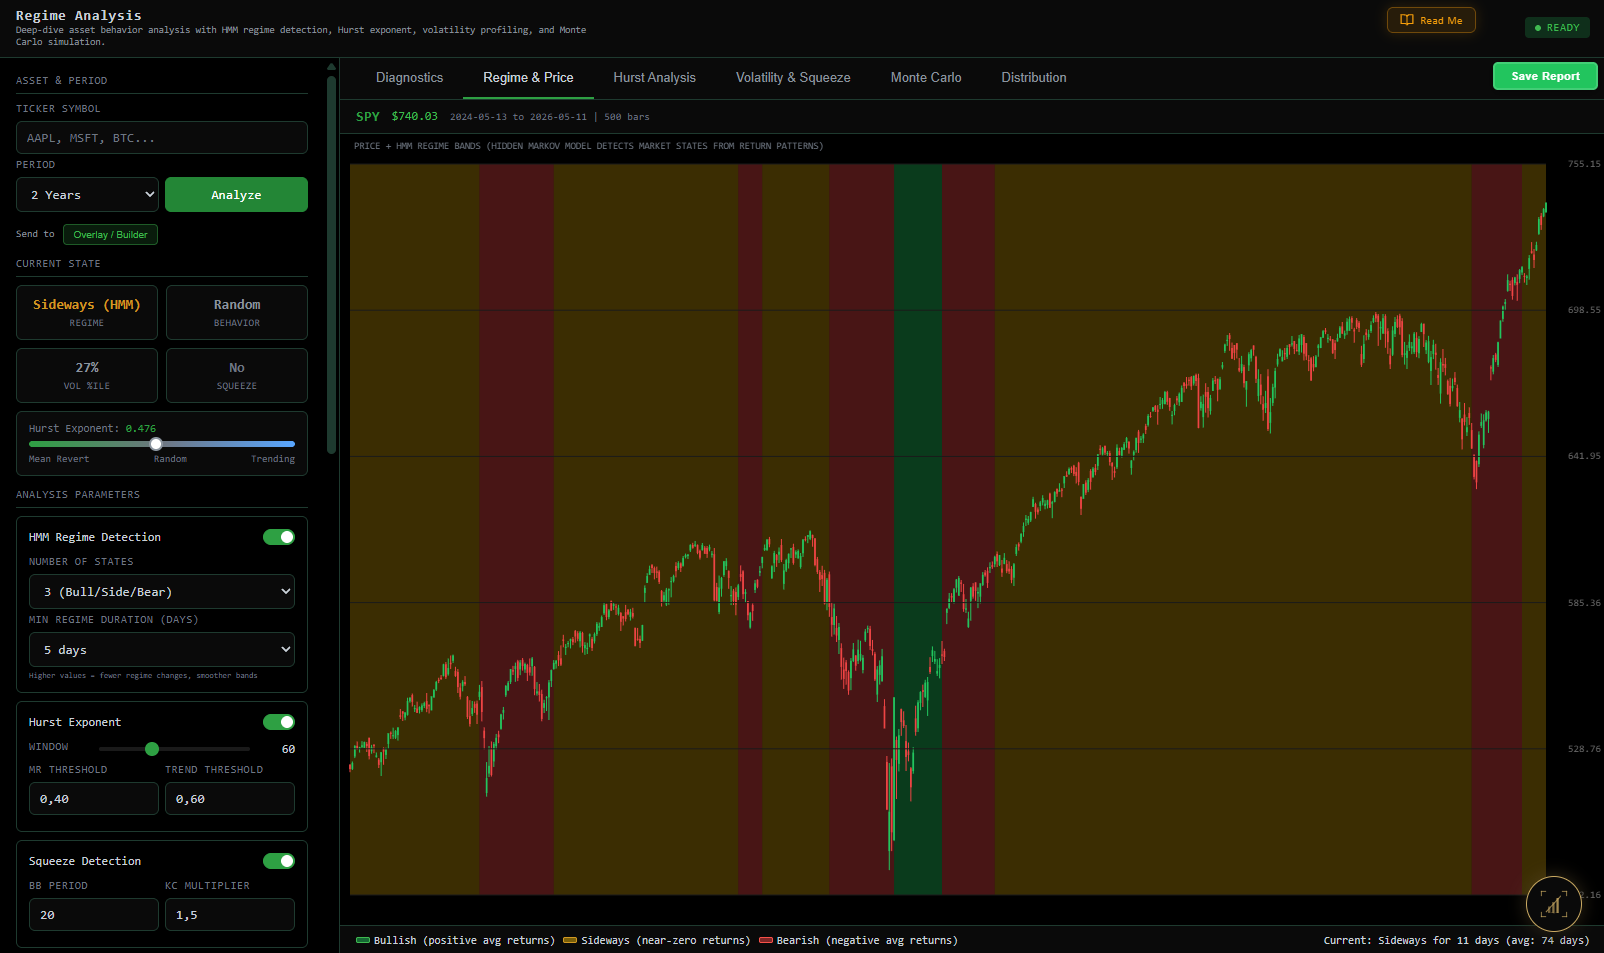Image resolution: width=1604 pixels, height=953 pixels.
Task: Click the 585.36 price axis label
Action: pyautogui.click(x=1584, y=603)
